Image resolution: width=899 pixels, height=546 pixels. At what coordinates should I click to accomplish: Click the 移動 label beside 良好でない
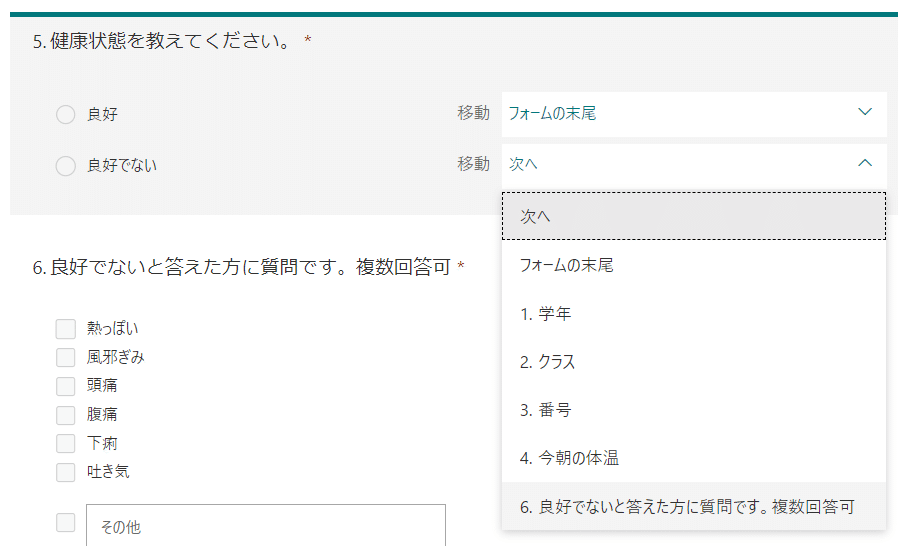pyautogui.click(x=473, y=164)
